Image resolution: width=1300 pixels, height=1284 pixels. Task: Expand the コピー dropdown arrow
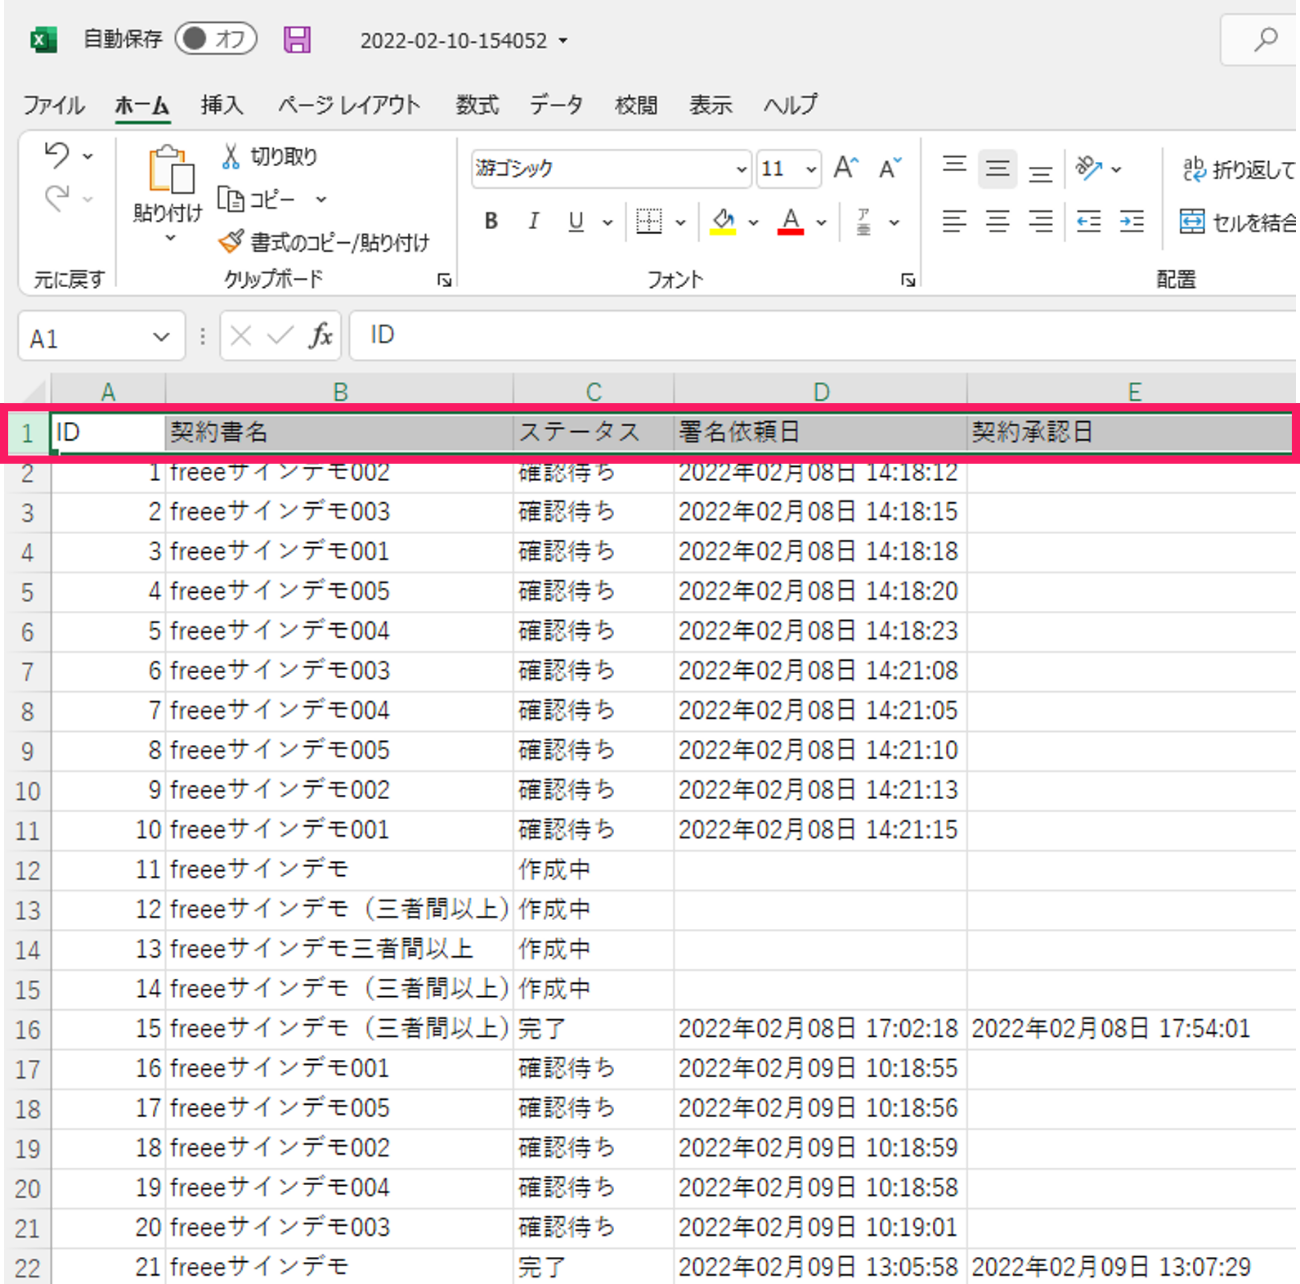tap(321, 199)
